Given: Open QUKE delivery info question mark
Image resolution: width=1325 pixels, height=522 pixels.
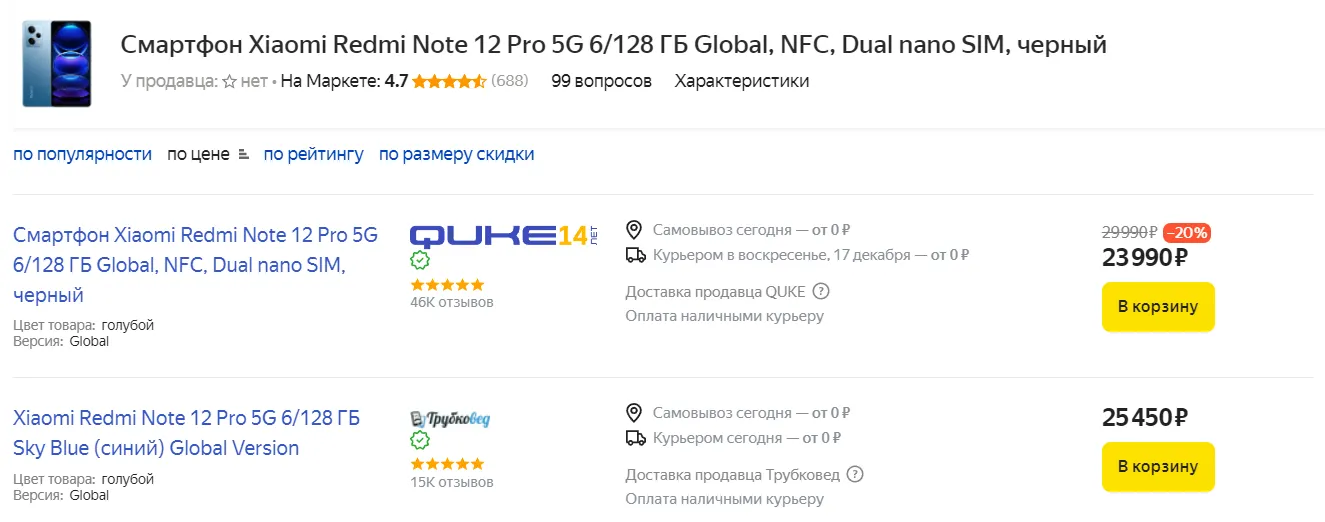Looking at the screenshot, I should coord(821,292).
